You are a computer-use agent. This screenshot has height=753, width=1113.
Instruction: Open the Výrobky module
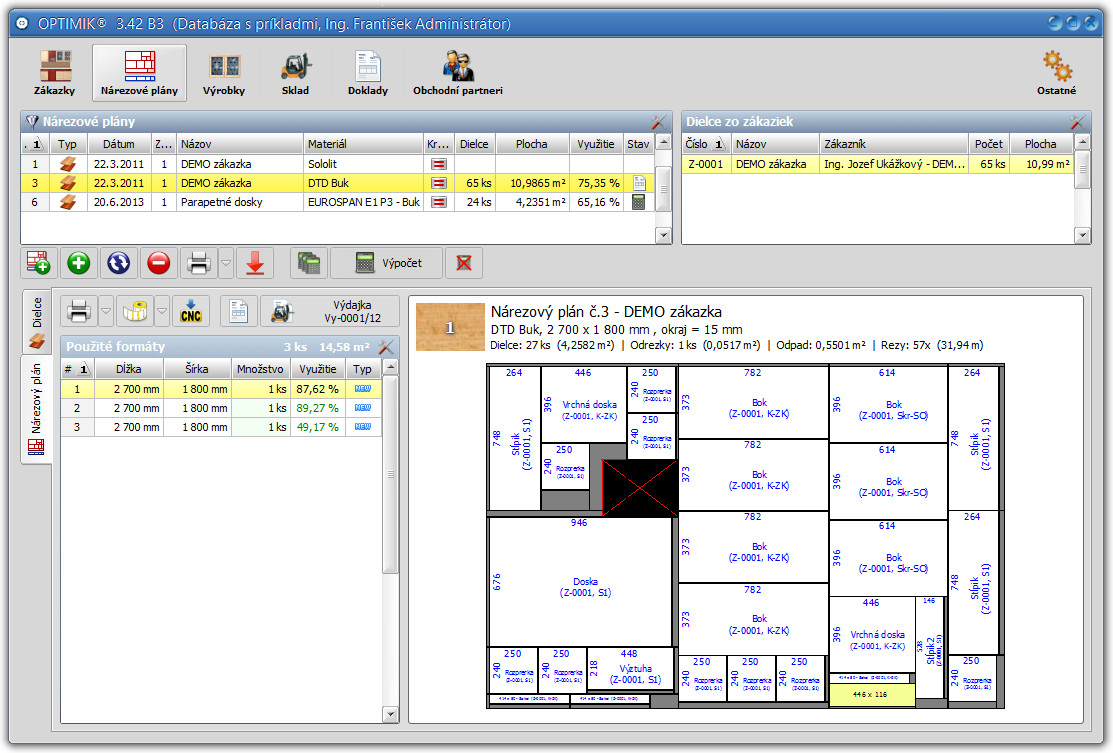click(x=224, y=73)
